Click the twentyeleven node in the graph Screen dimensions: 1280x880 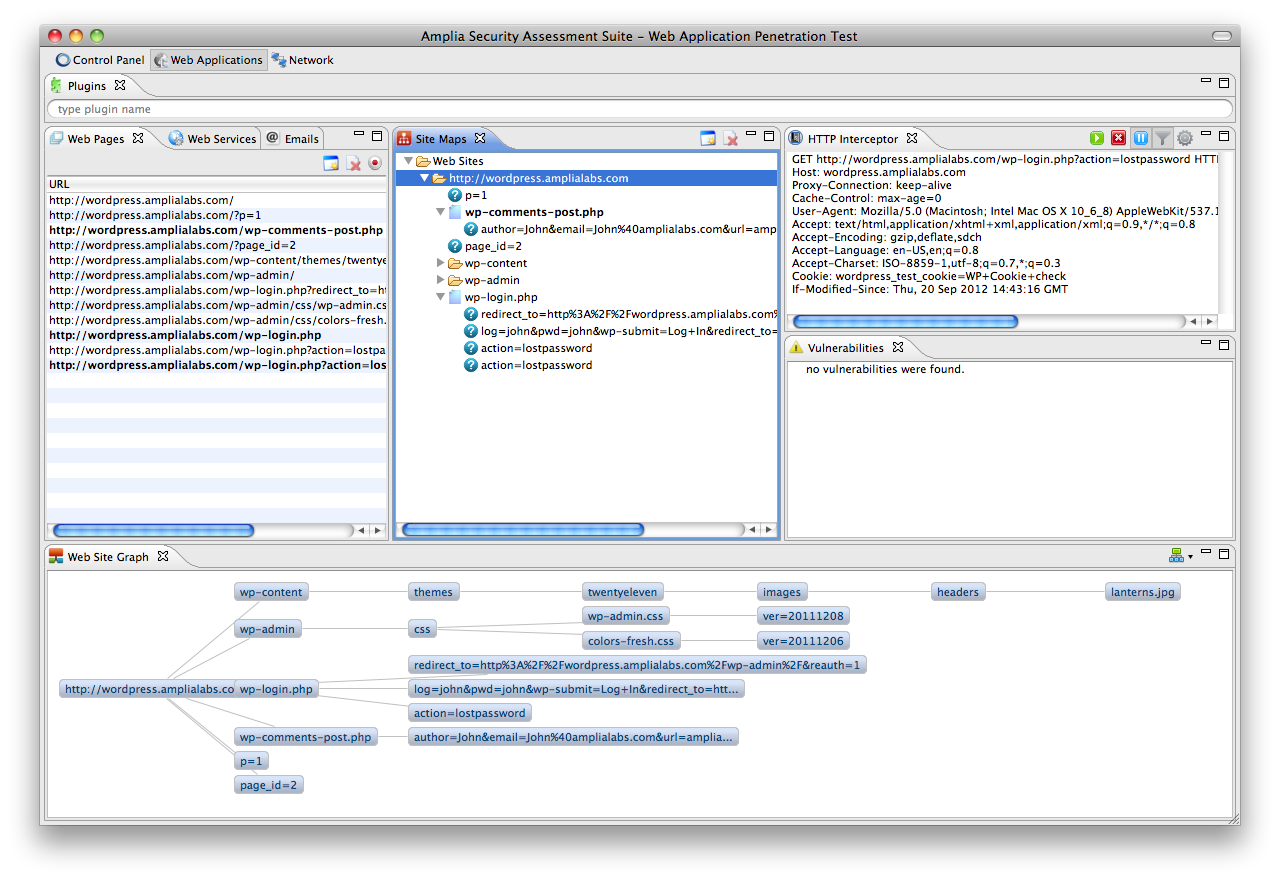tap(622, 592)
